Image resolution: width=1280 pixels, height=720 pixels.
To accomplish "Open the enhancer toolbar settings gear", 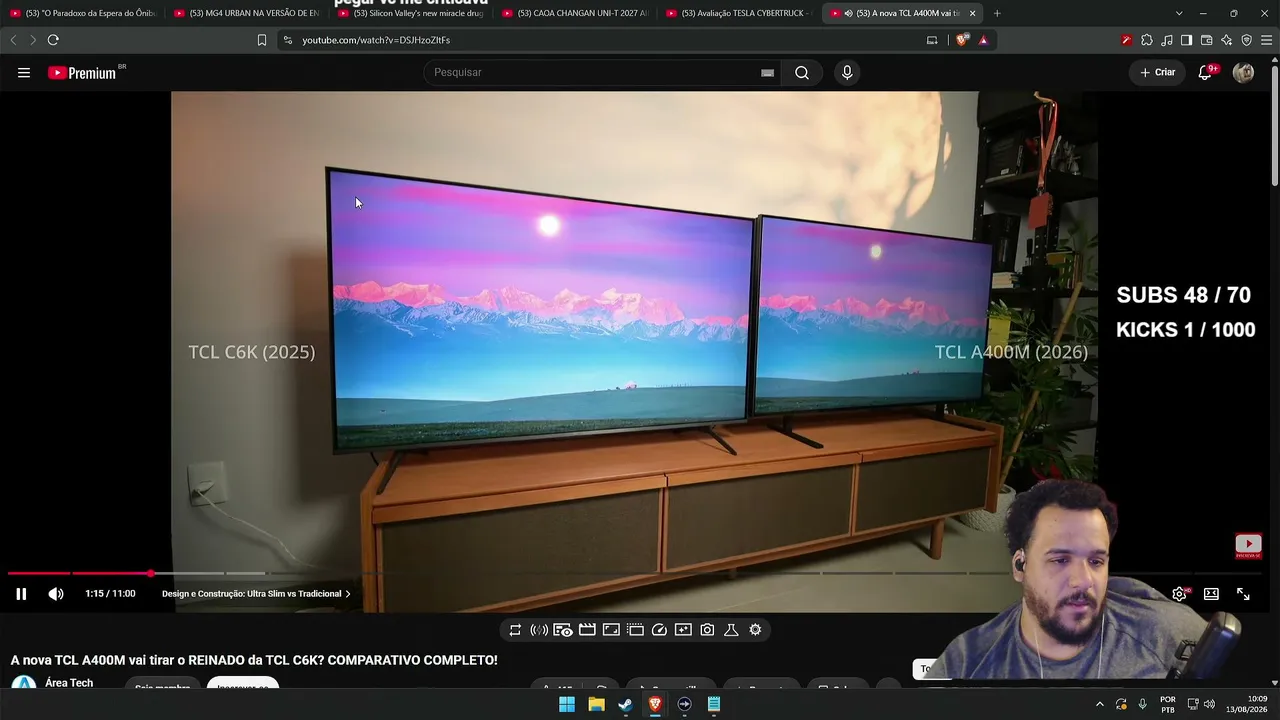I will (x=755, y=630).
